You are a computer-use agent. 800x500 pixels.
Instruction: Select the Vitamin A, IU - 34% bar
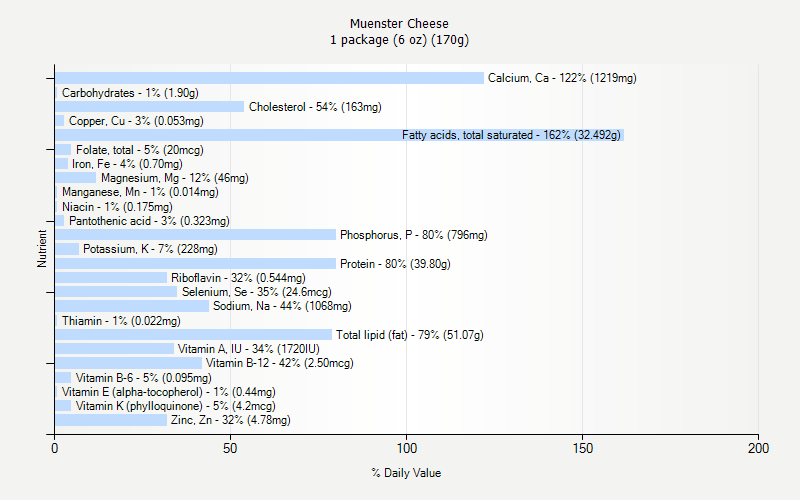click(115, 349)
